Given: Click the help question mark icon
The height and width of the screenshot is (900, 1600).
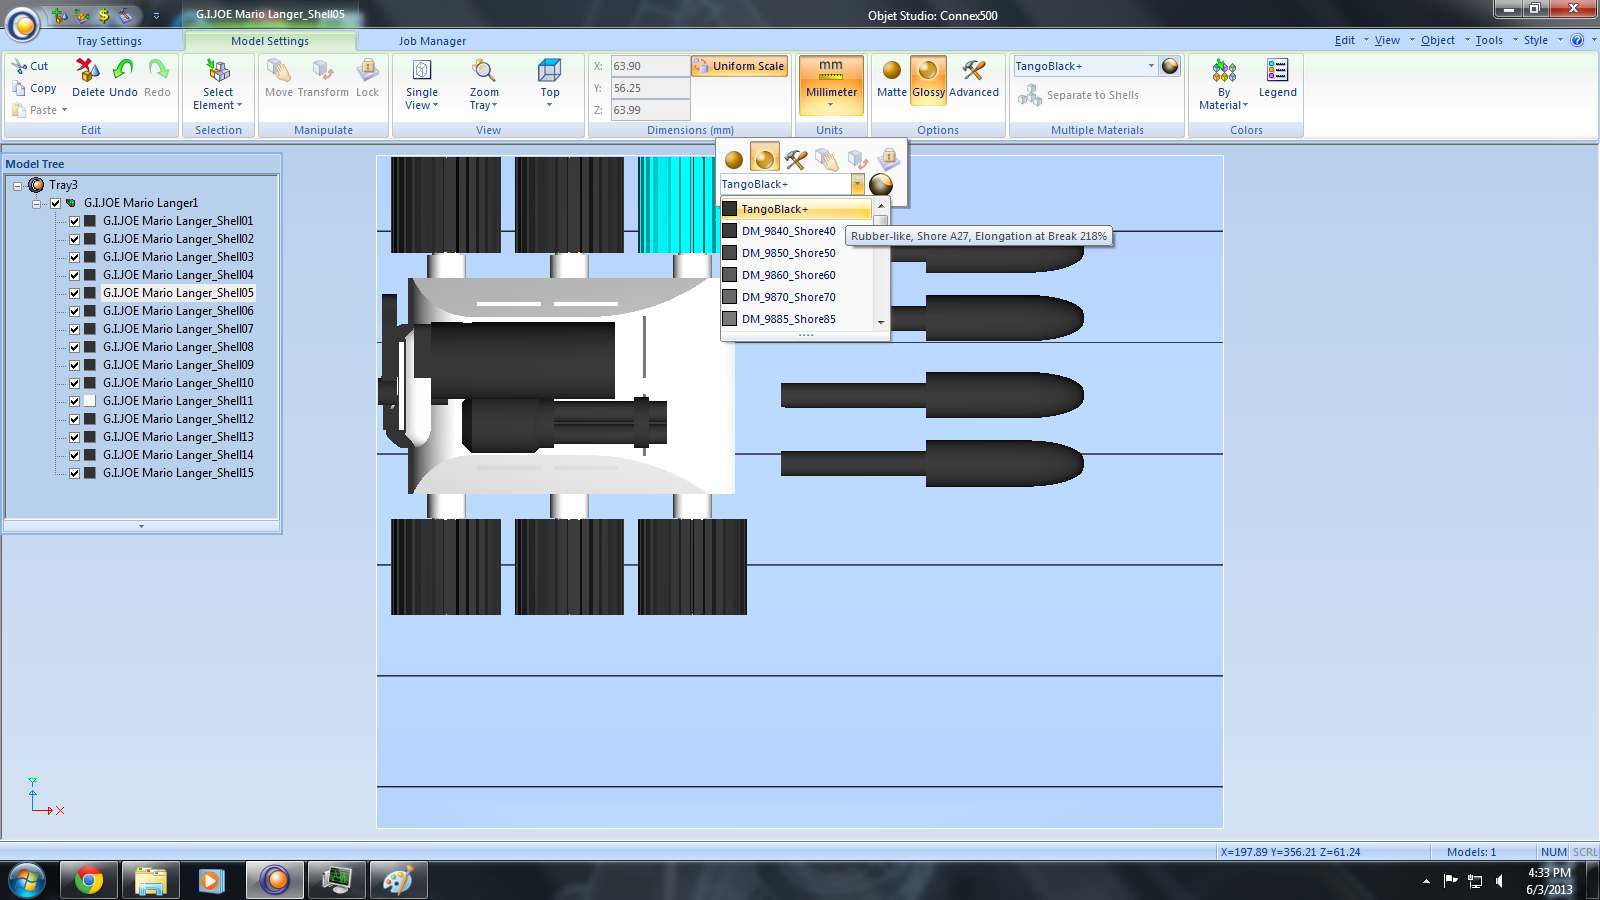Looking at the screenshot, I should 1577,40.
